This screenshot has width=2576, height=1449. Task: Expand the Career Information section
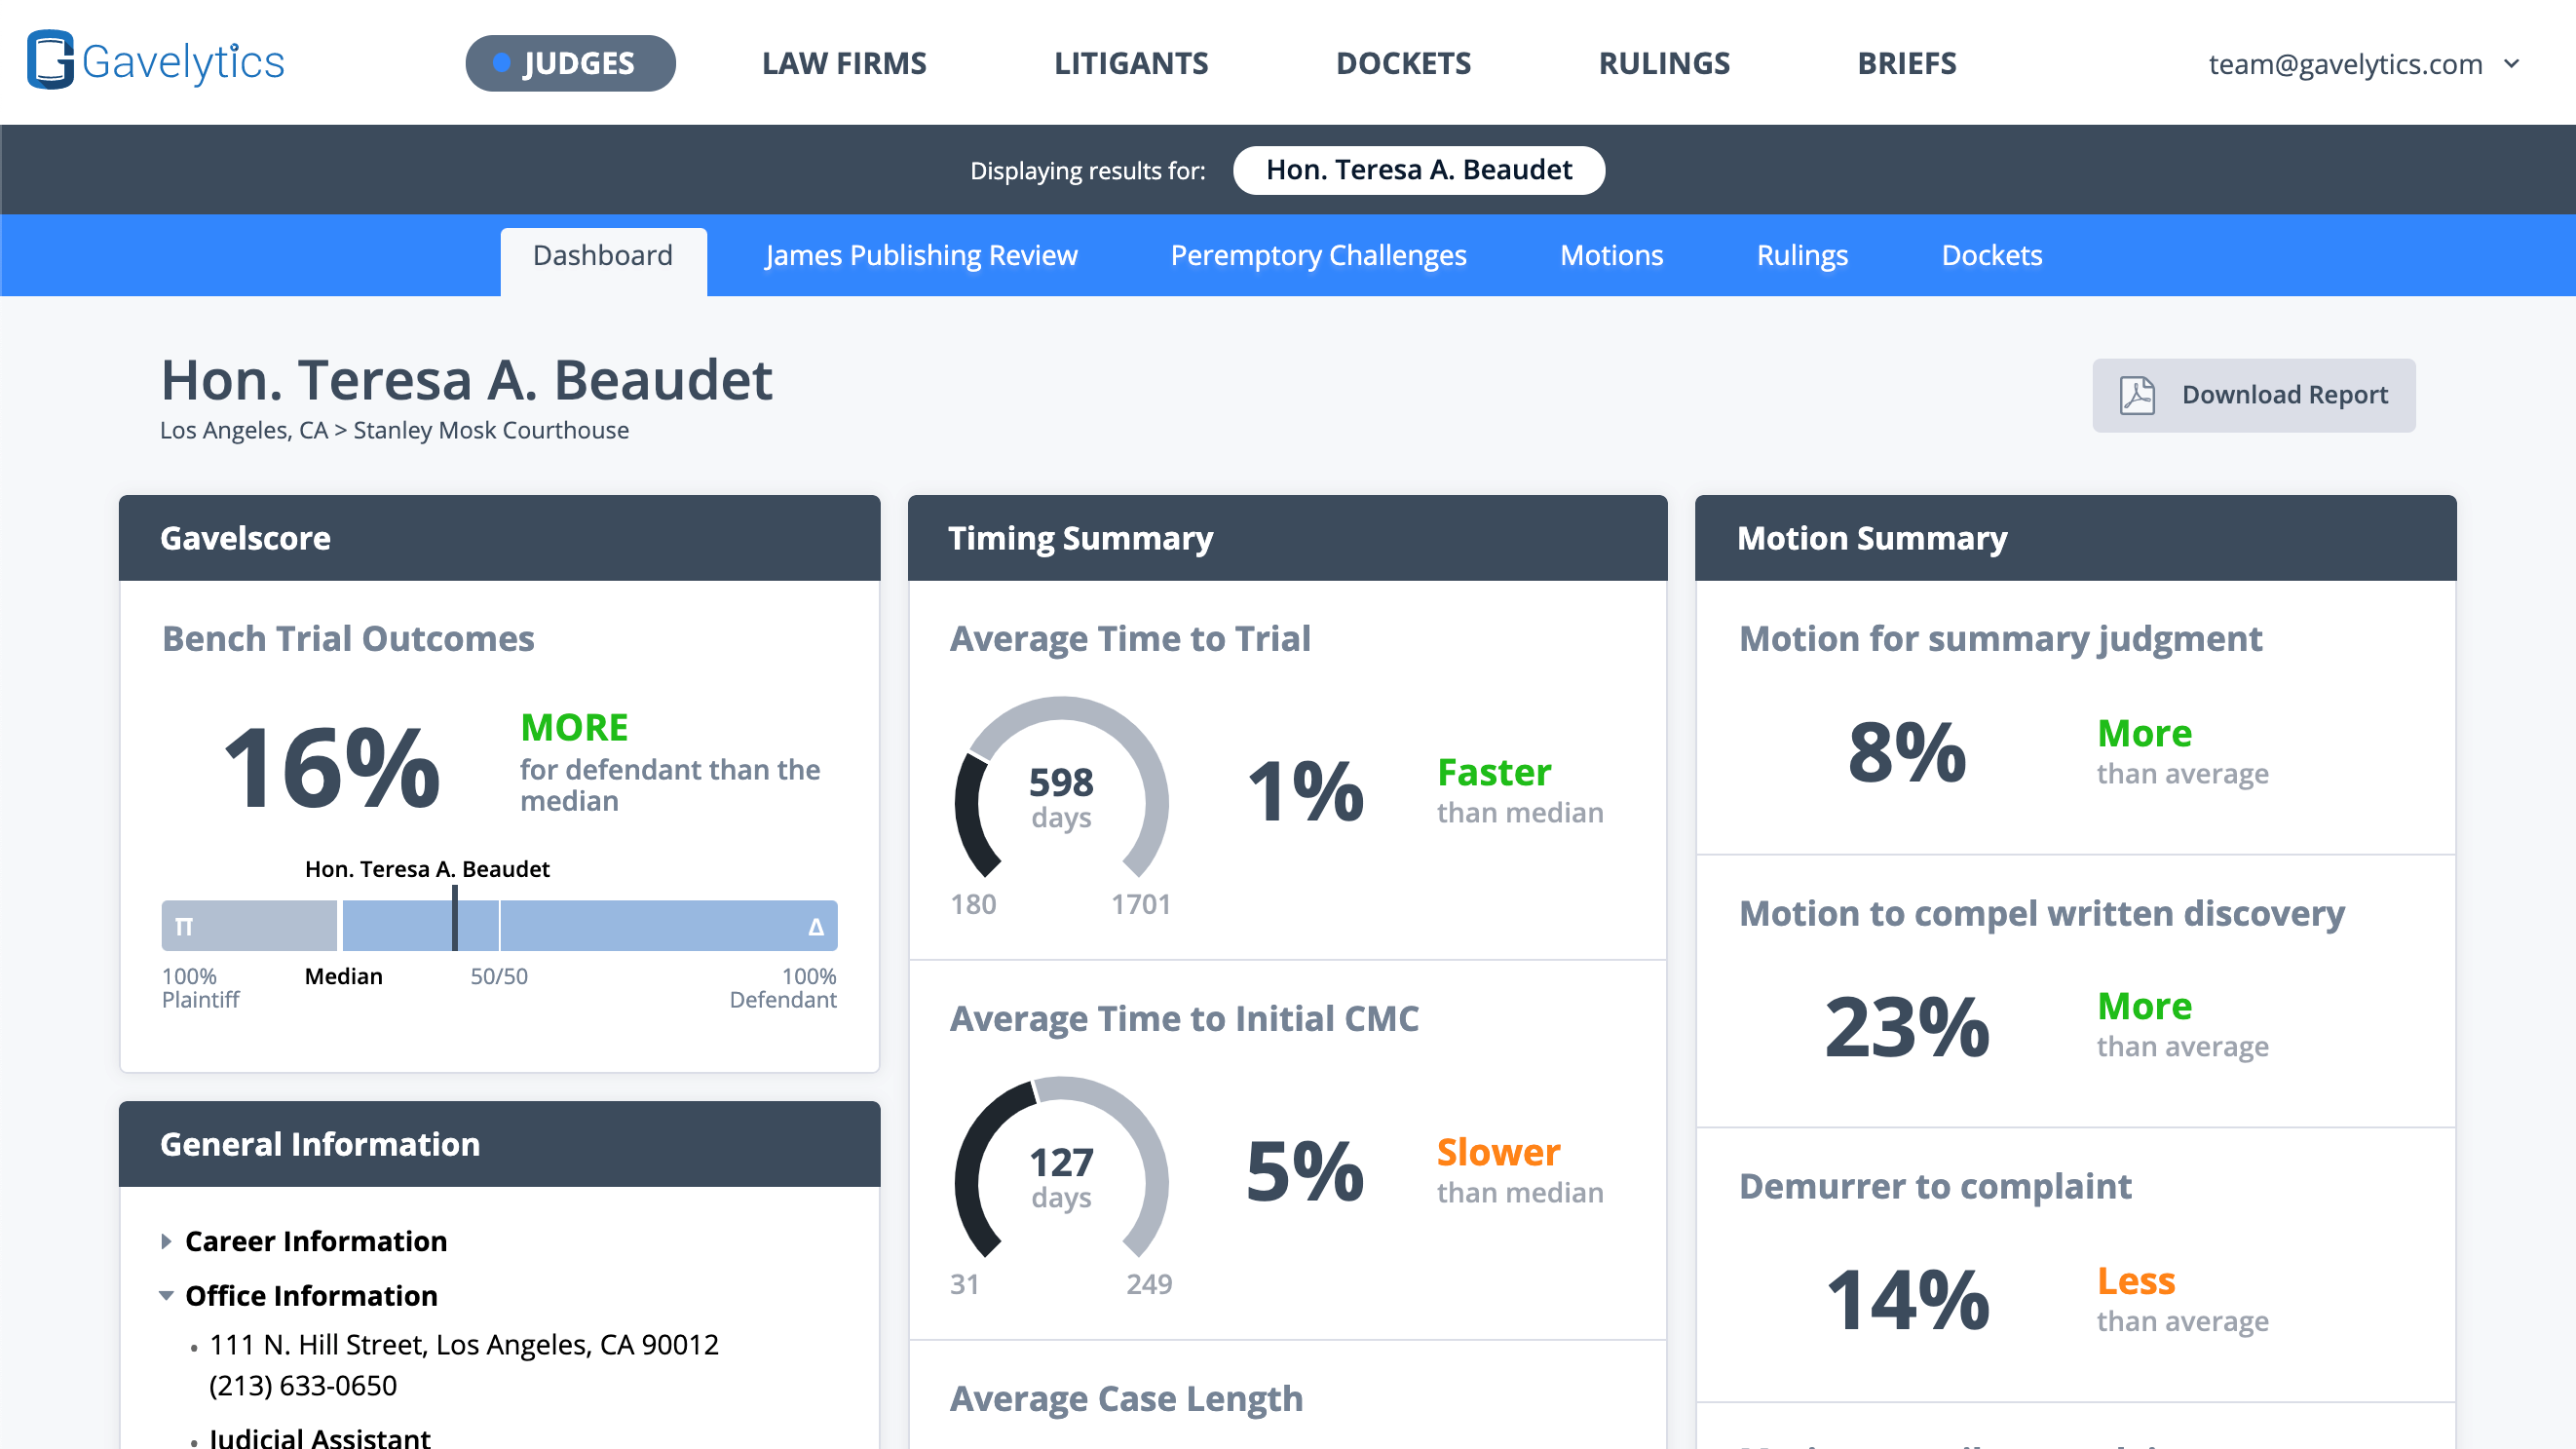point(317,1239)
